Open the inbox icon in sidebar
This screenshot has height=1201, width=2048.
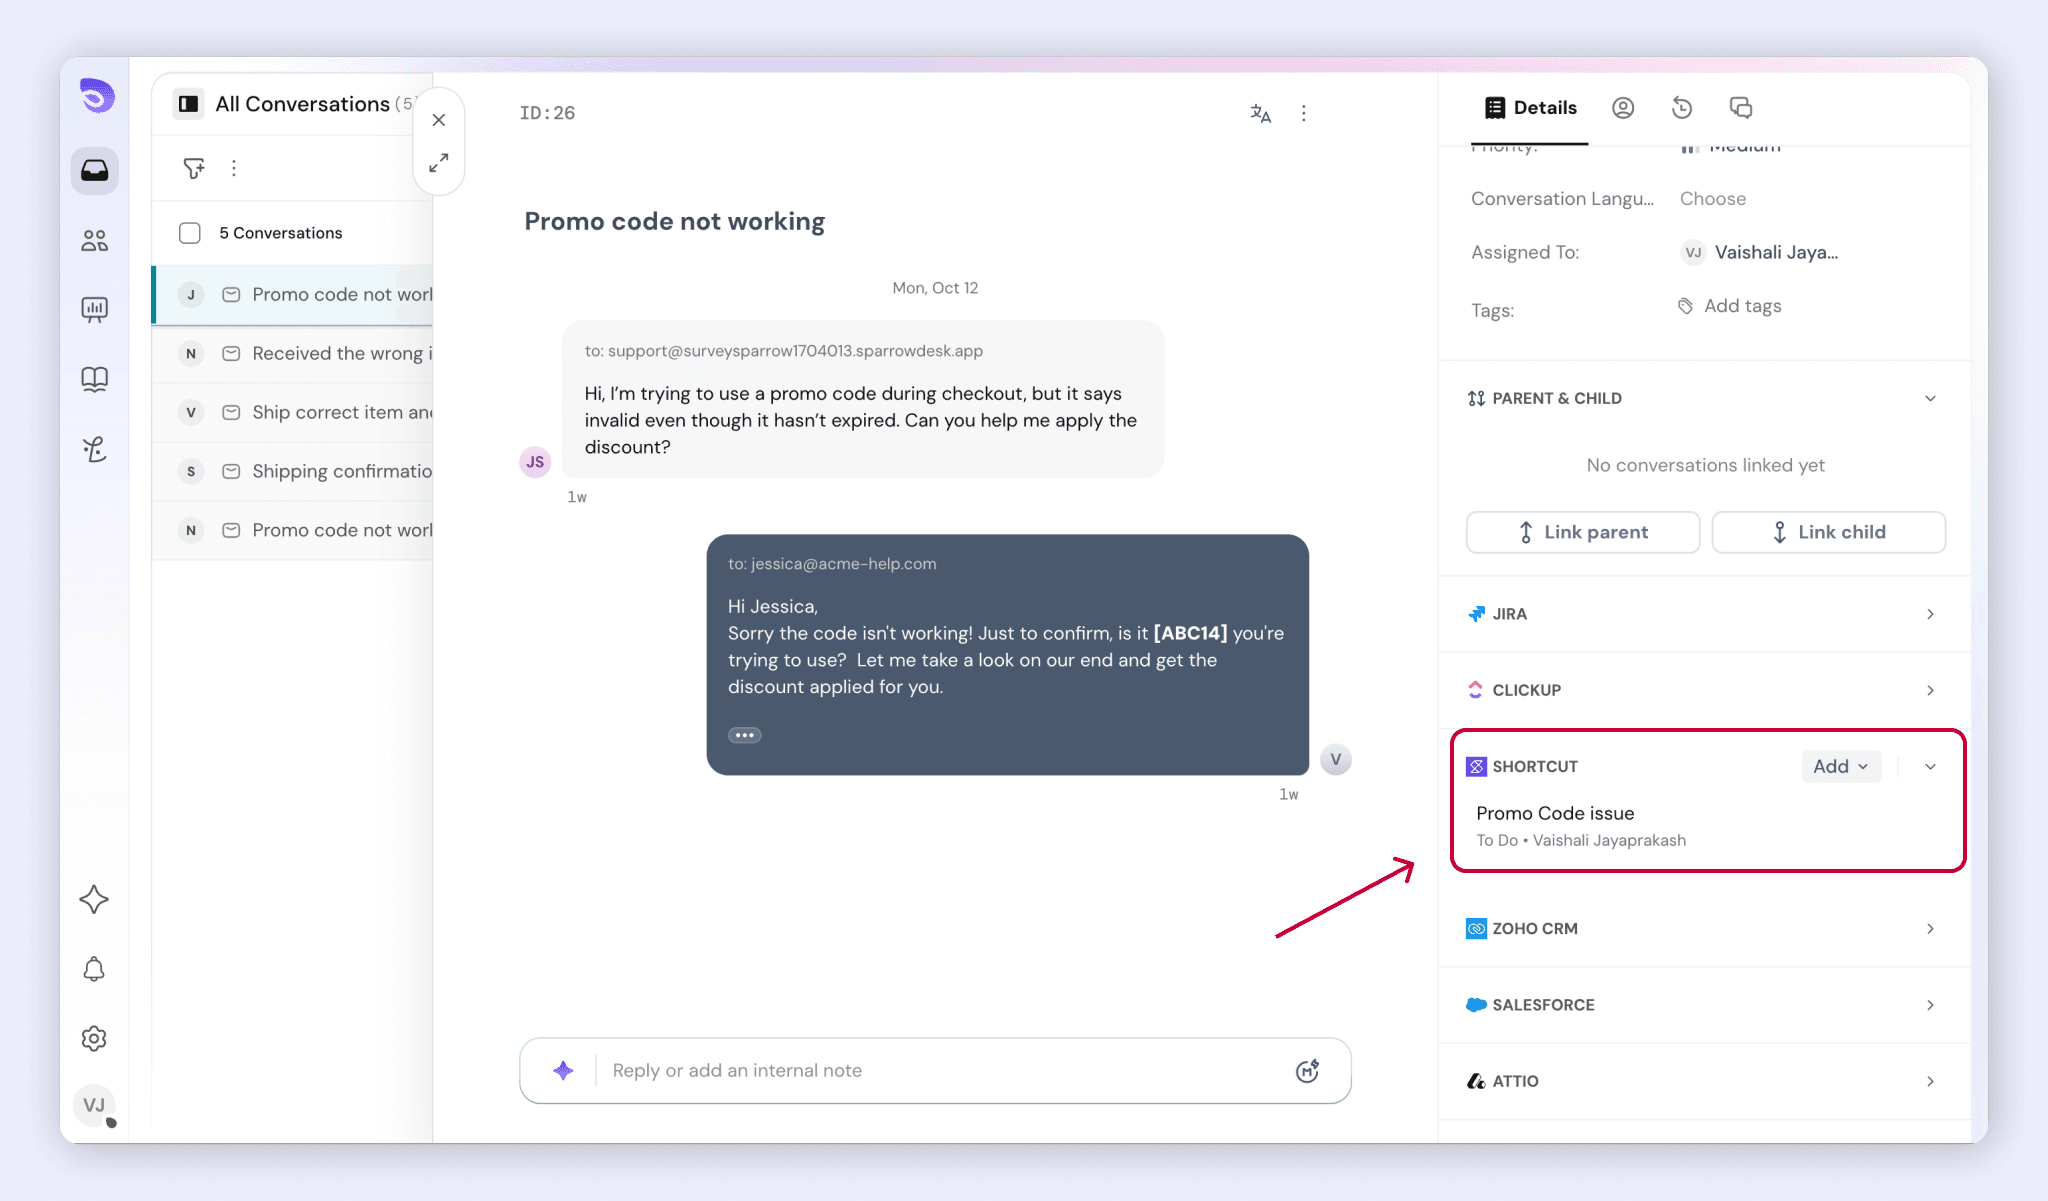tap(95, 170)
